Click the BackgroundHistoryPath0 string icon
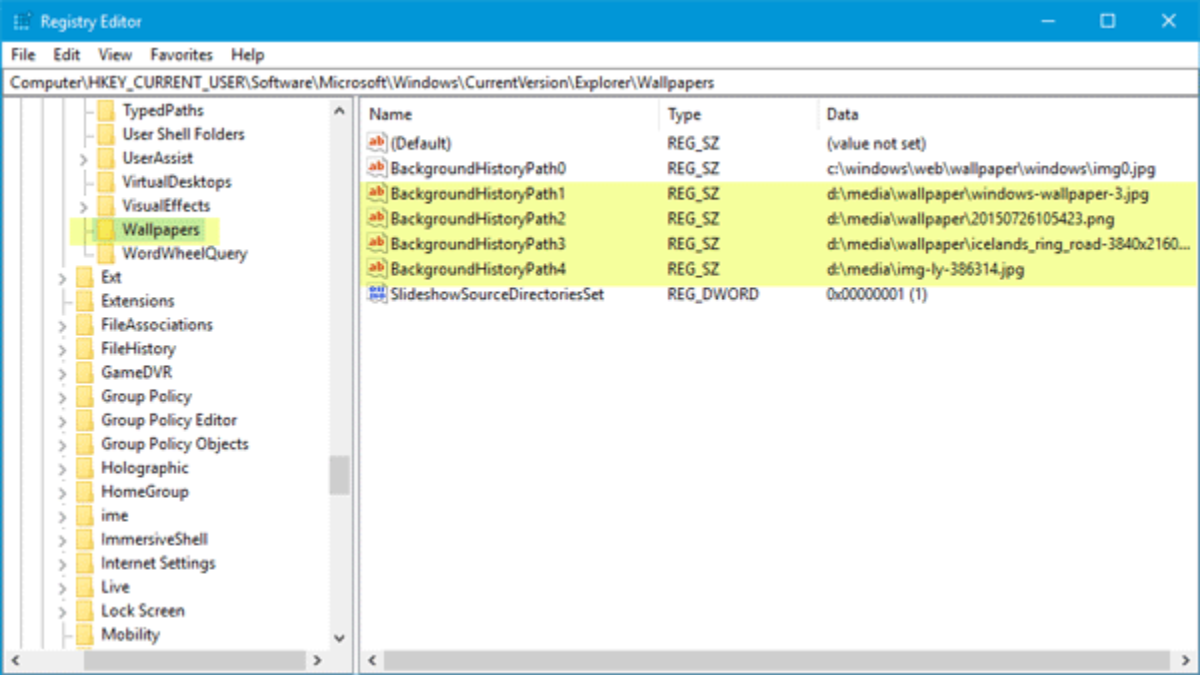1200x675 pixels. coord(377,168)
